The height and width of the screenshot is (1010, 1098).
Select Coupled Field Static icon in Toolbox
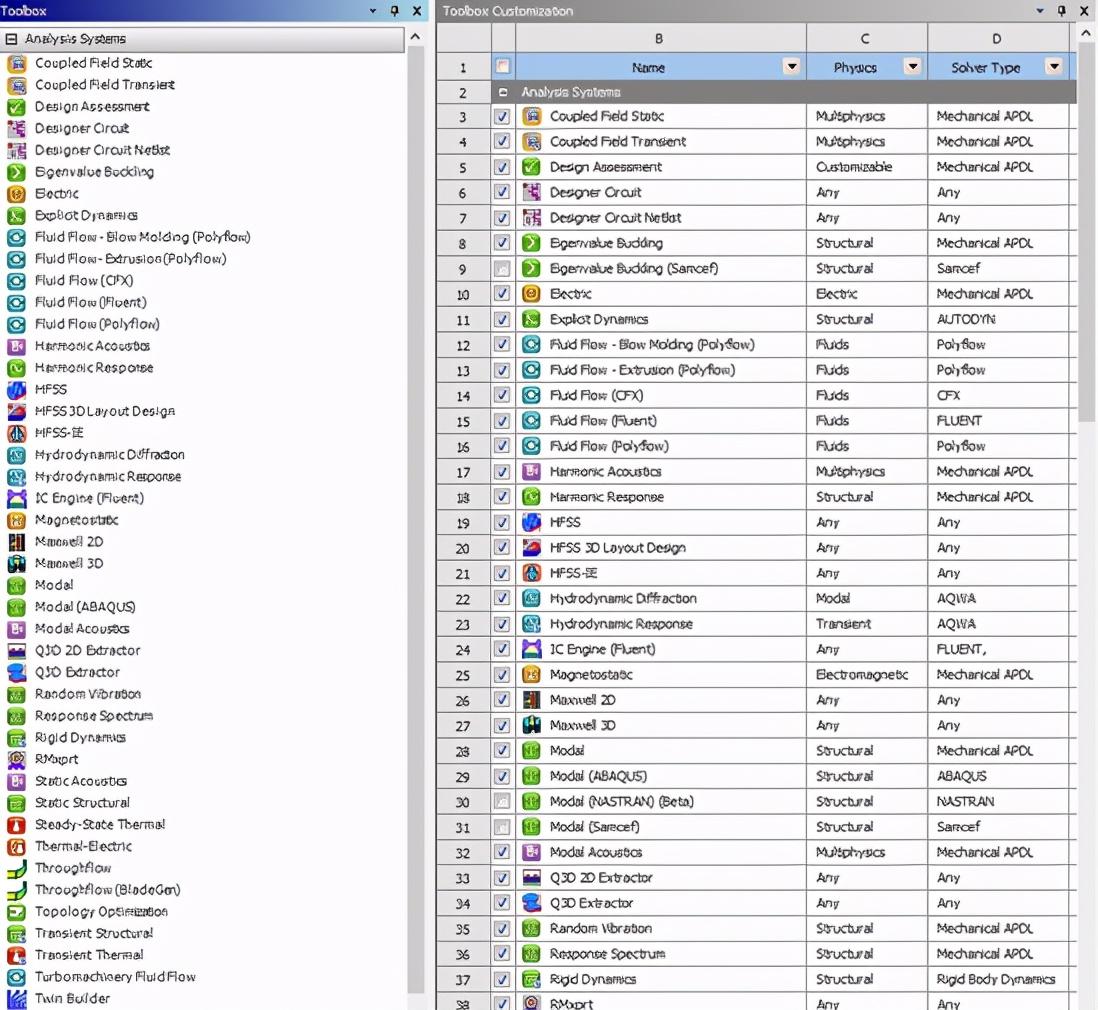pos(16,64)
